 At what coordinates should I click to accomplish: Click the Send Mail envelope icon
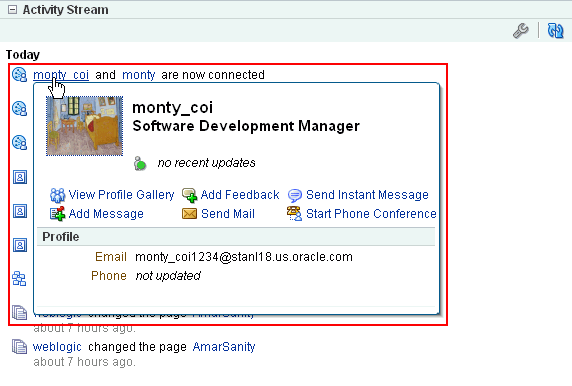coord(189,214)
